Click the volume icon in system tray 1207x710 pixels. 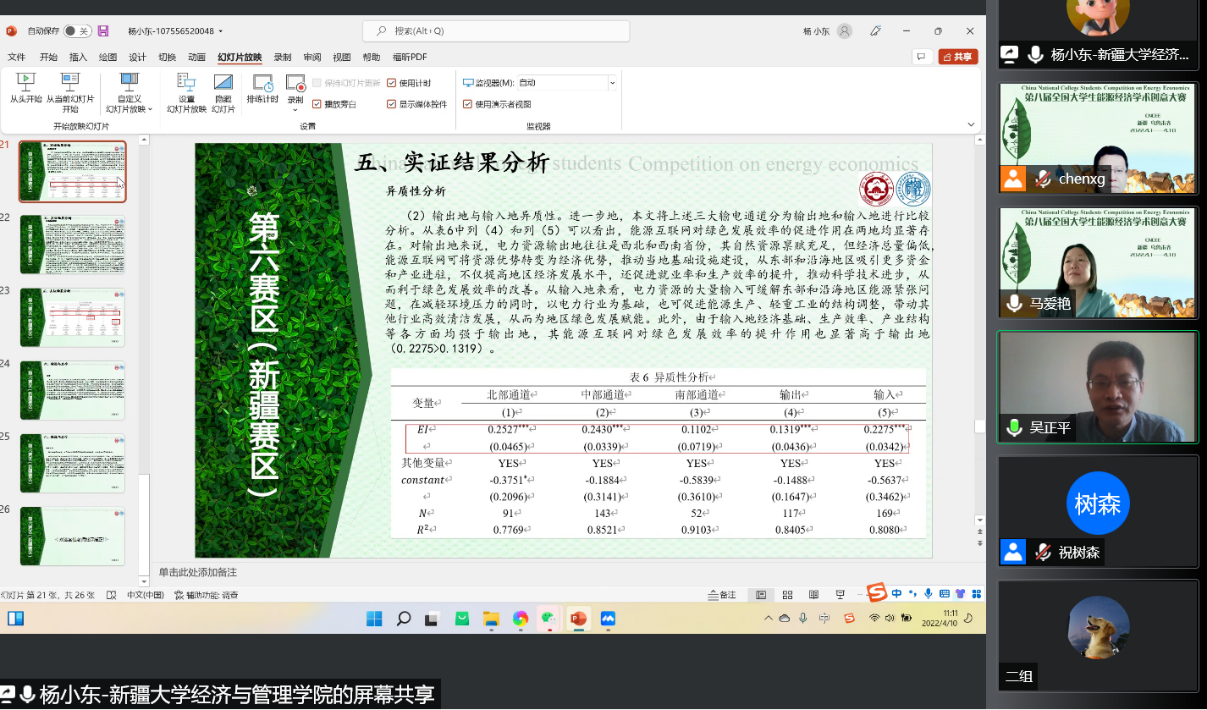(890, 619)
